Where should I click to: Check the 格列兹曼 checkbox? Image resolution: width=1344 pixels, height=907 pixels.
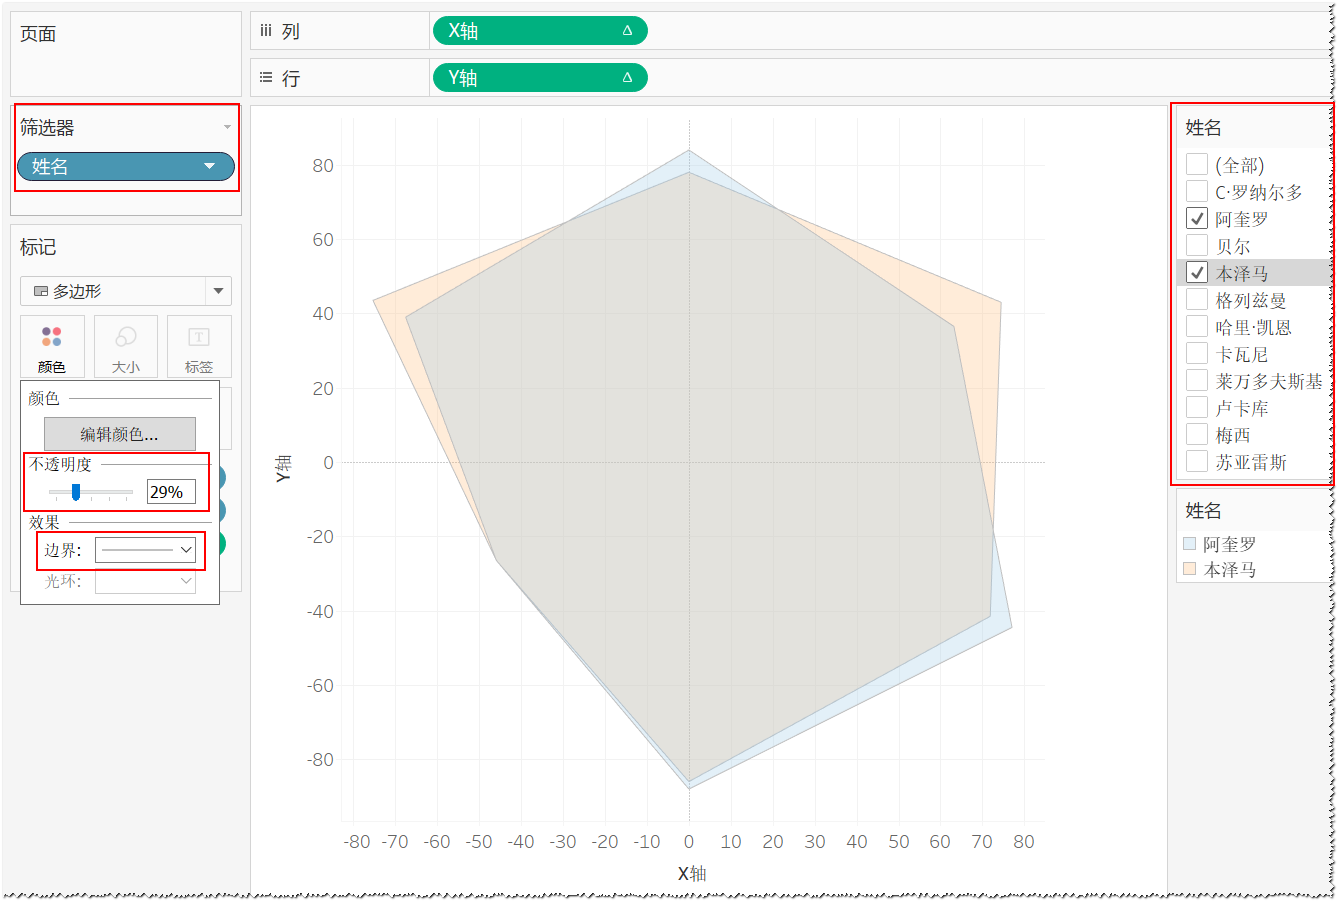[x=1196, y=299]
